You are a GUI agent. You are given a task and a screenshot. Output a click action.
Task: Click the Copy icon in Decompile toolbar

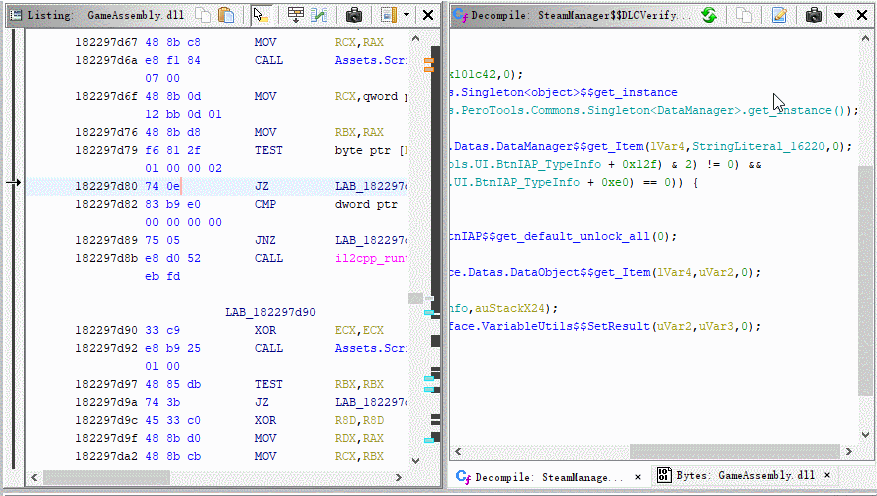point(744,15)
